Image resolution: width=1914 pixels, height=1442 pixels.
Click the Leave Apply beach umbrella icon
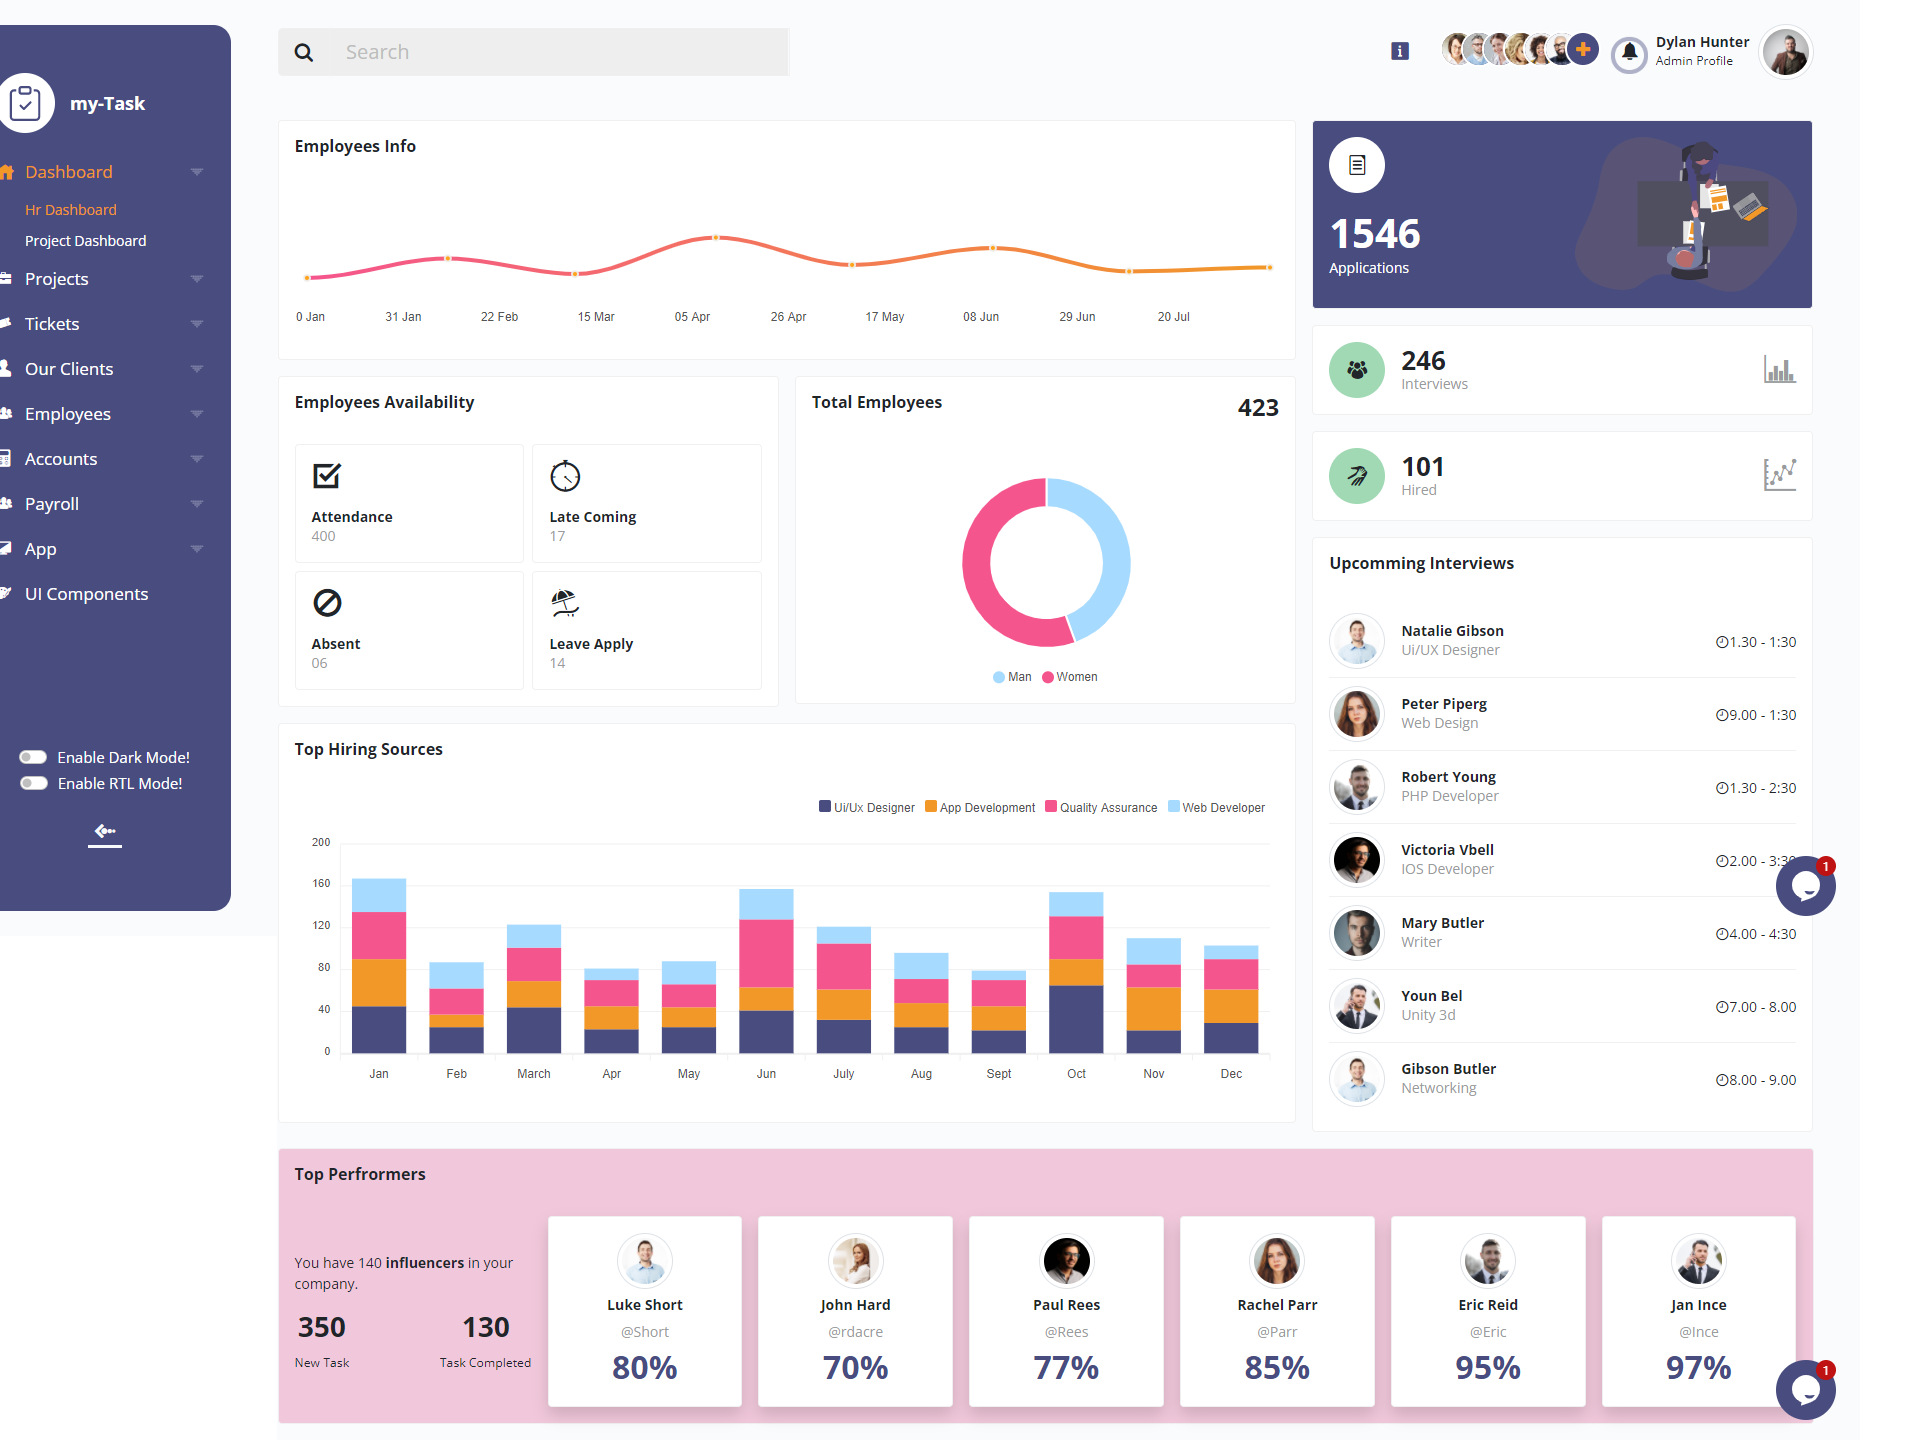565,603
